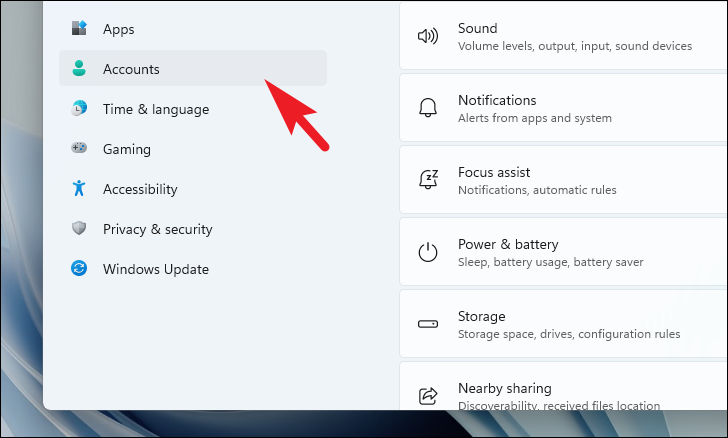
Task: Click the Sound speaker icon
Action: pyautogui.click(x=428, y=36)
